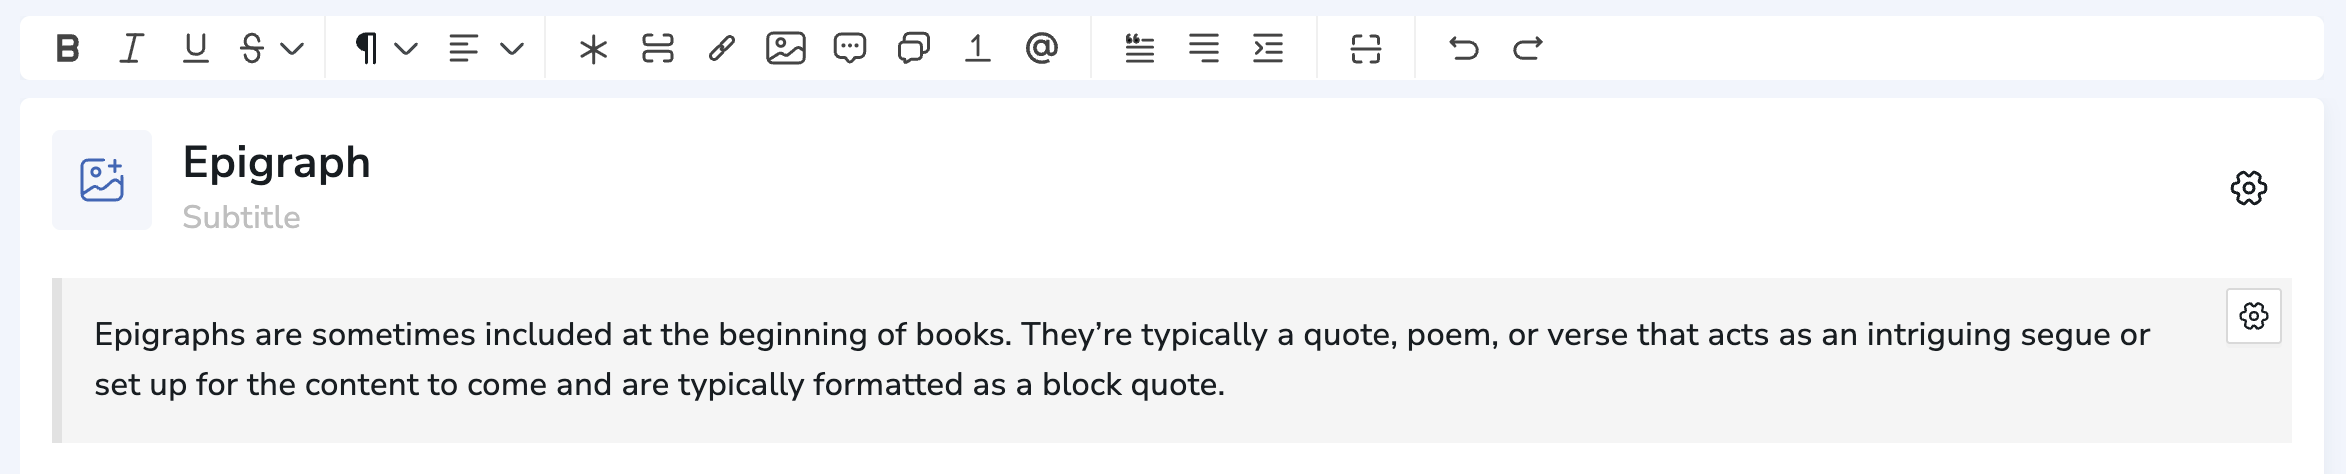Toggle italic formatting
Image resolution: width=2346 pixels, height=474 pixels.
131,48
